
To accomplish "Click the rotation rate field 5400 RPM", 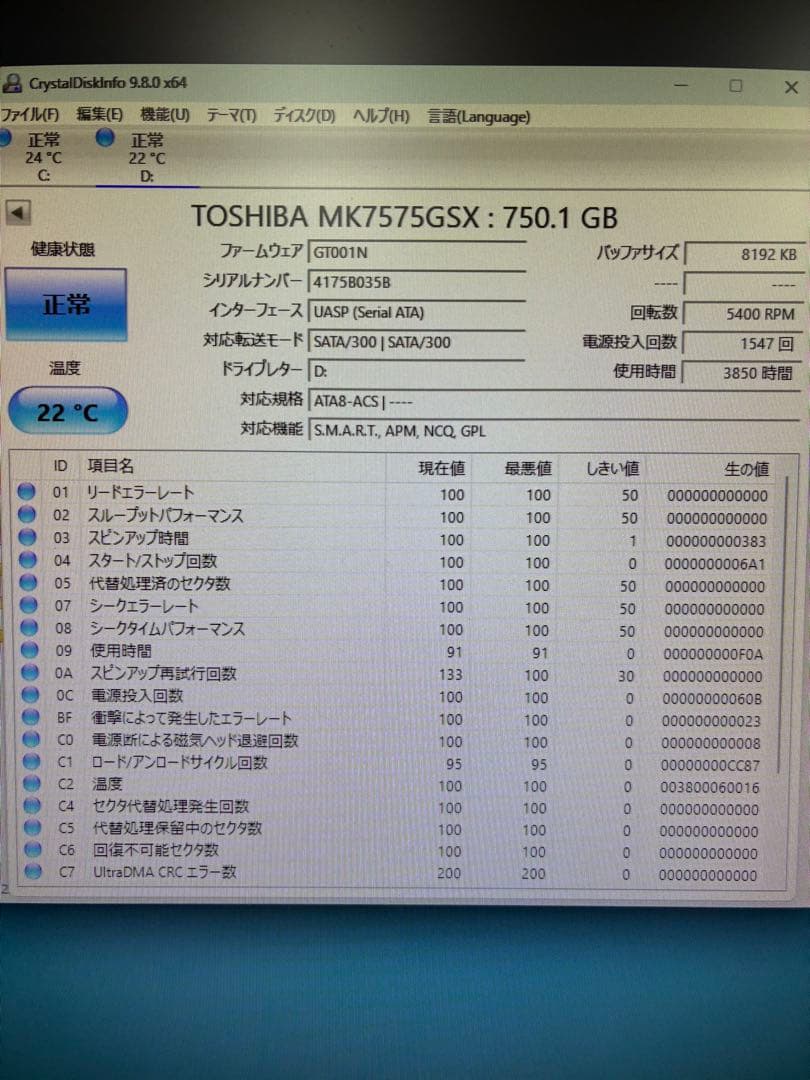I will click(744, 313).
